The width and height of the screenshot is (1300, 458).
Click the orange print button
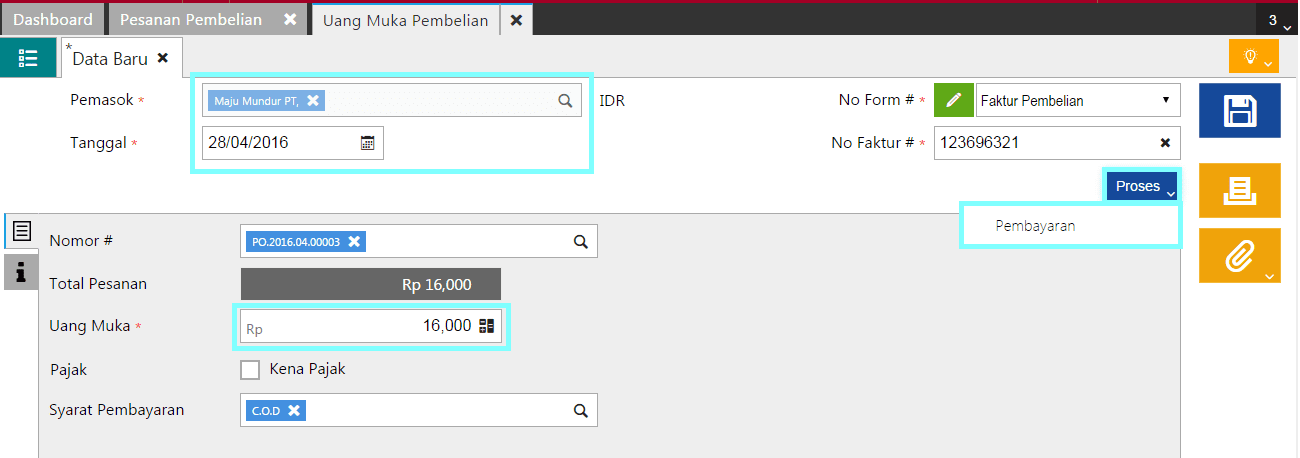[1238, 190]
